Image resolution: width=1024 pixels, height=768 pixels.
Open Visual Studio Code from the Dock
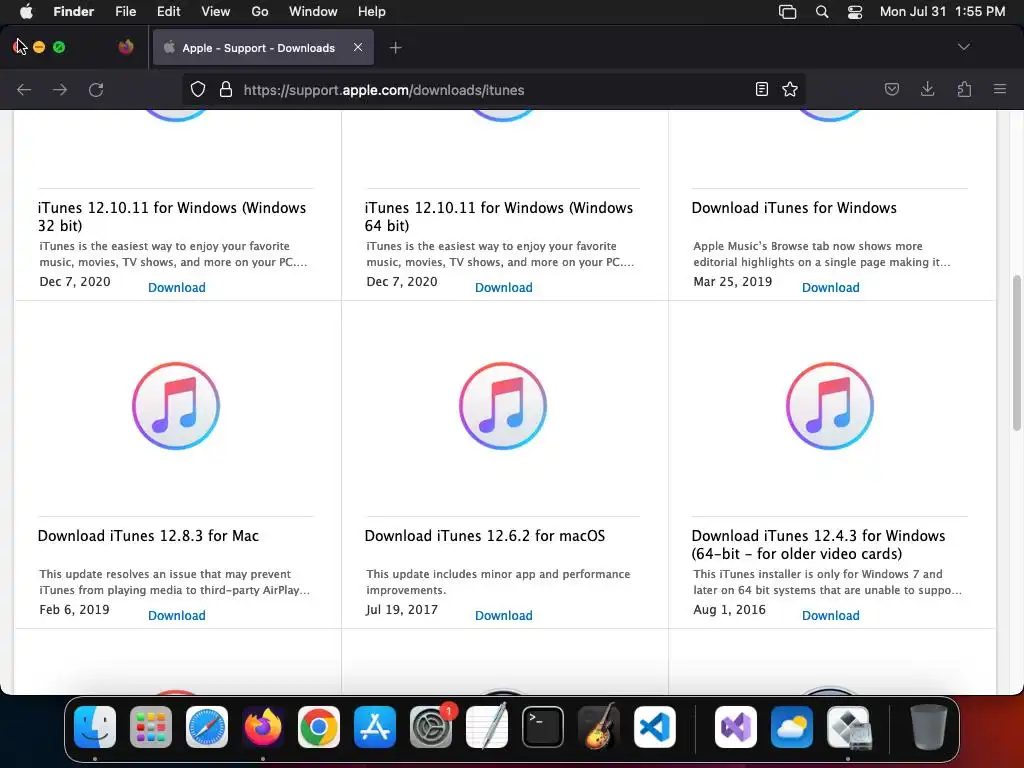tap(655, 727)
